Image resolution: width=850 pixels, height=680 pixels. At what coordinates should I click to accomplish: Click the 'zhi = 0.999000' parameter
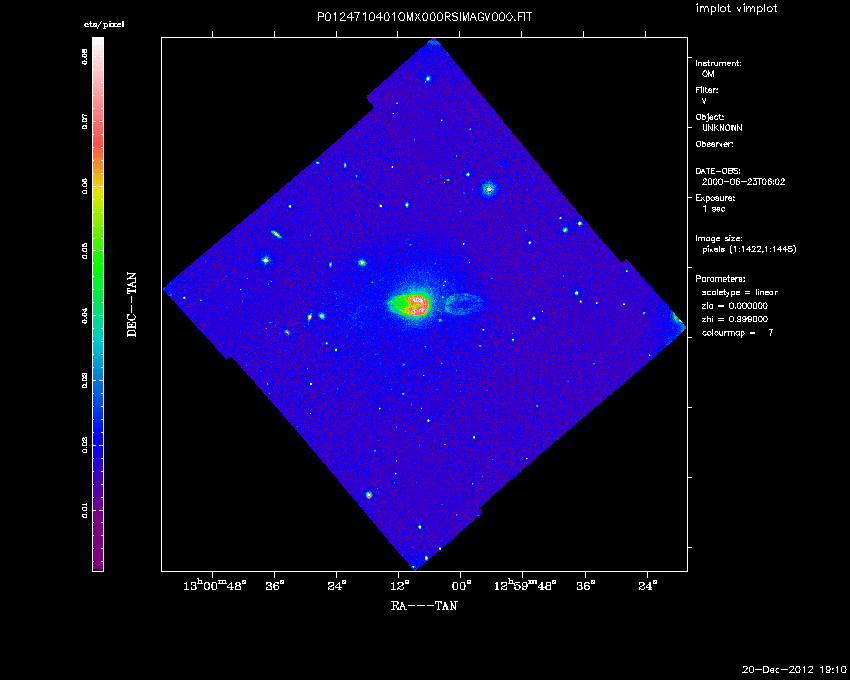point(735,319)
